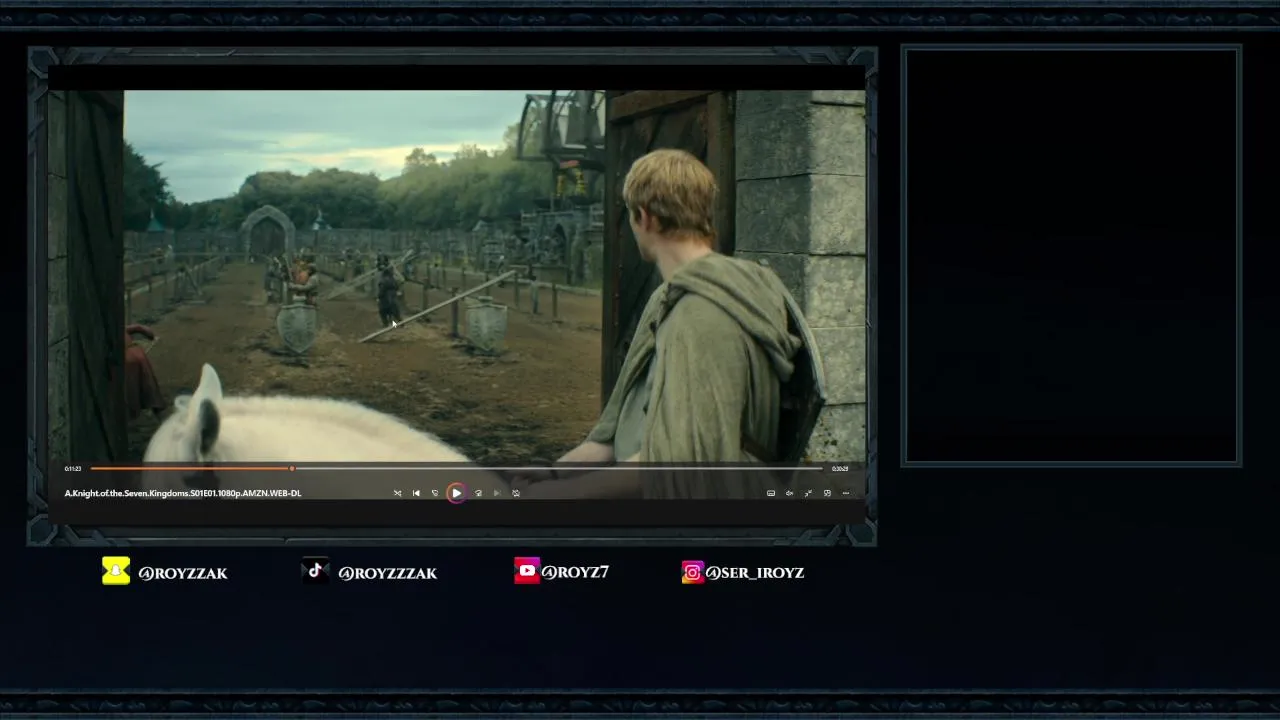Viewport: 1280px width, 720px height.
Task: Click the Instagram logo icon
Action: (x=692, y=572)
